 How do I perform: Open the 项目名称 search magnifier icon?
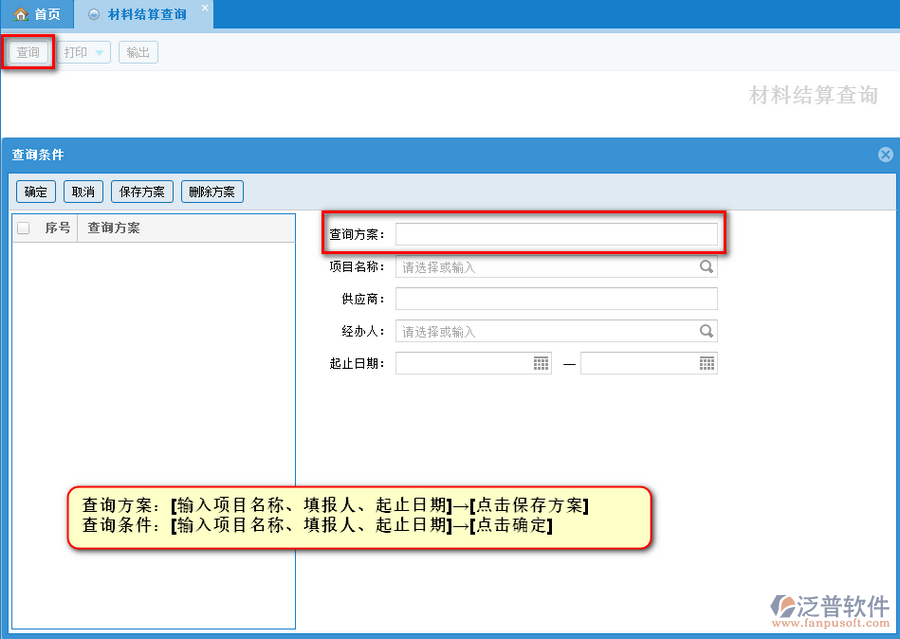pos(706,266)
